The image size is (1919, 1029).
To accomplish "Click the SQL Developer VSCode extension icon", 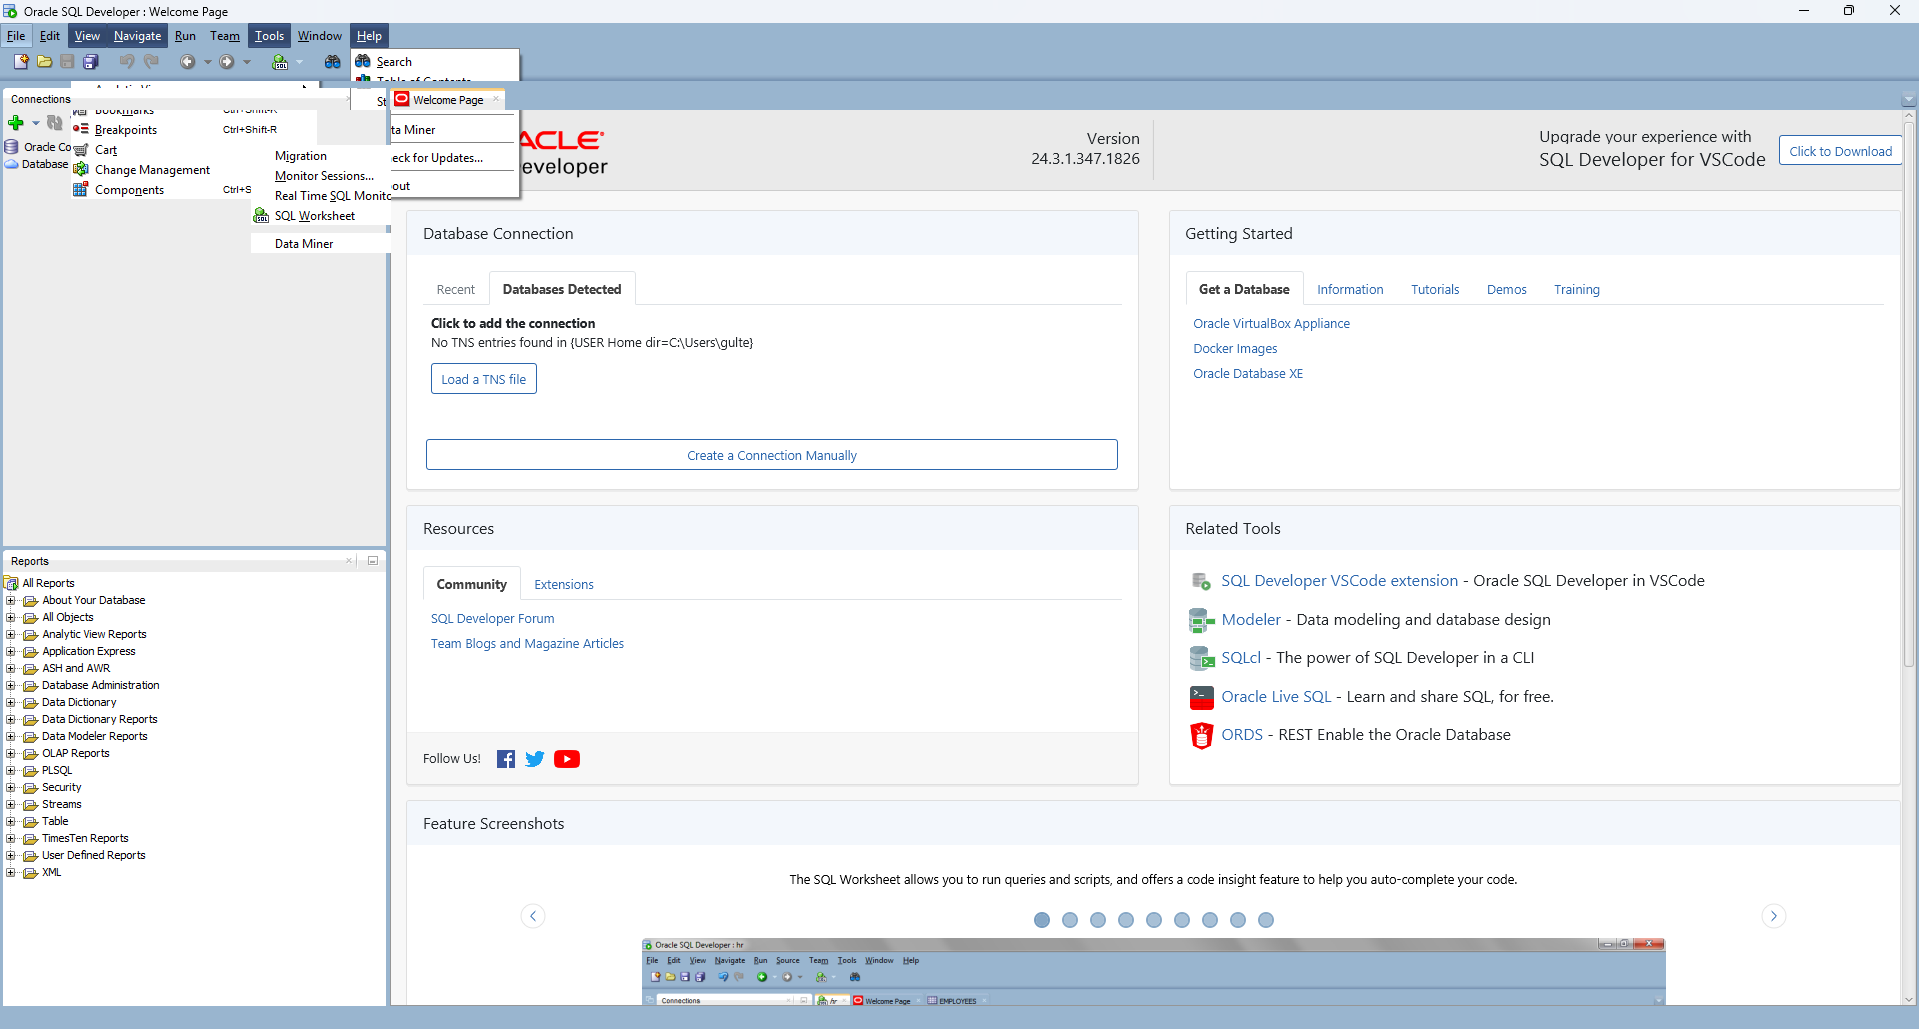I will pyautogui.click(x=1201, y=581).
